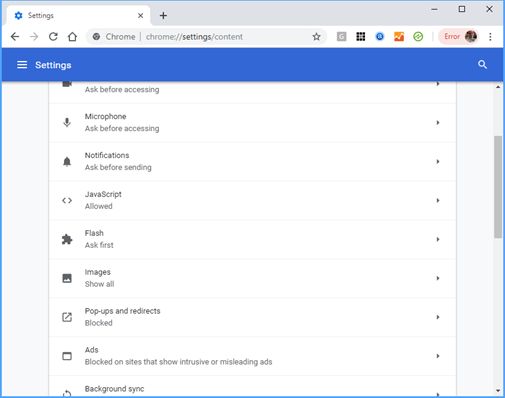The height and width of the screenshot is (398, 505).
Task: Open the blue circular extension icon
Action: pyautogui.click(x=380, y=37)
